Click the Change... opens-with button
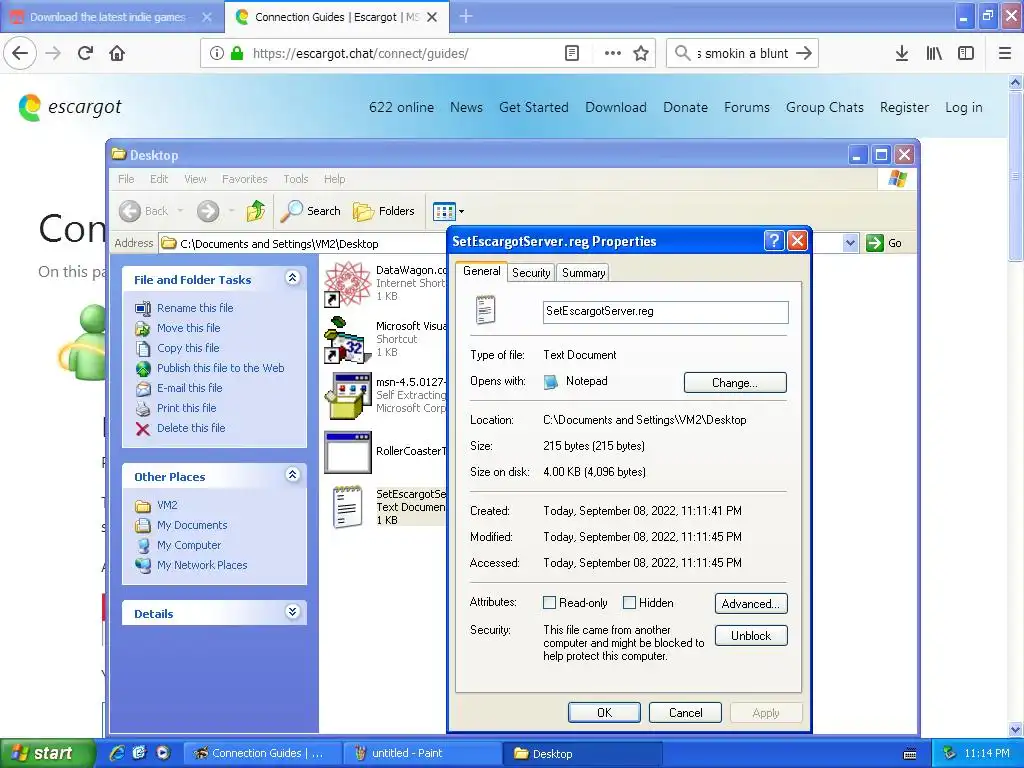 (x=735, y=383)
